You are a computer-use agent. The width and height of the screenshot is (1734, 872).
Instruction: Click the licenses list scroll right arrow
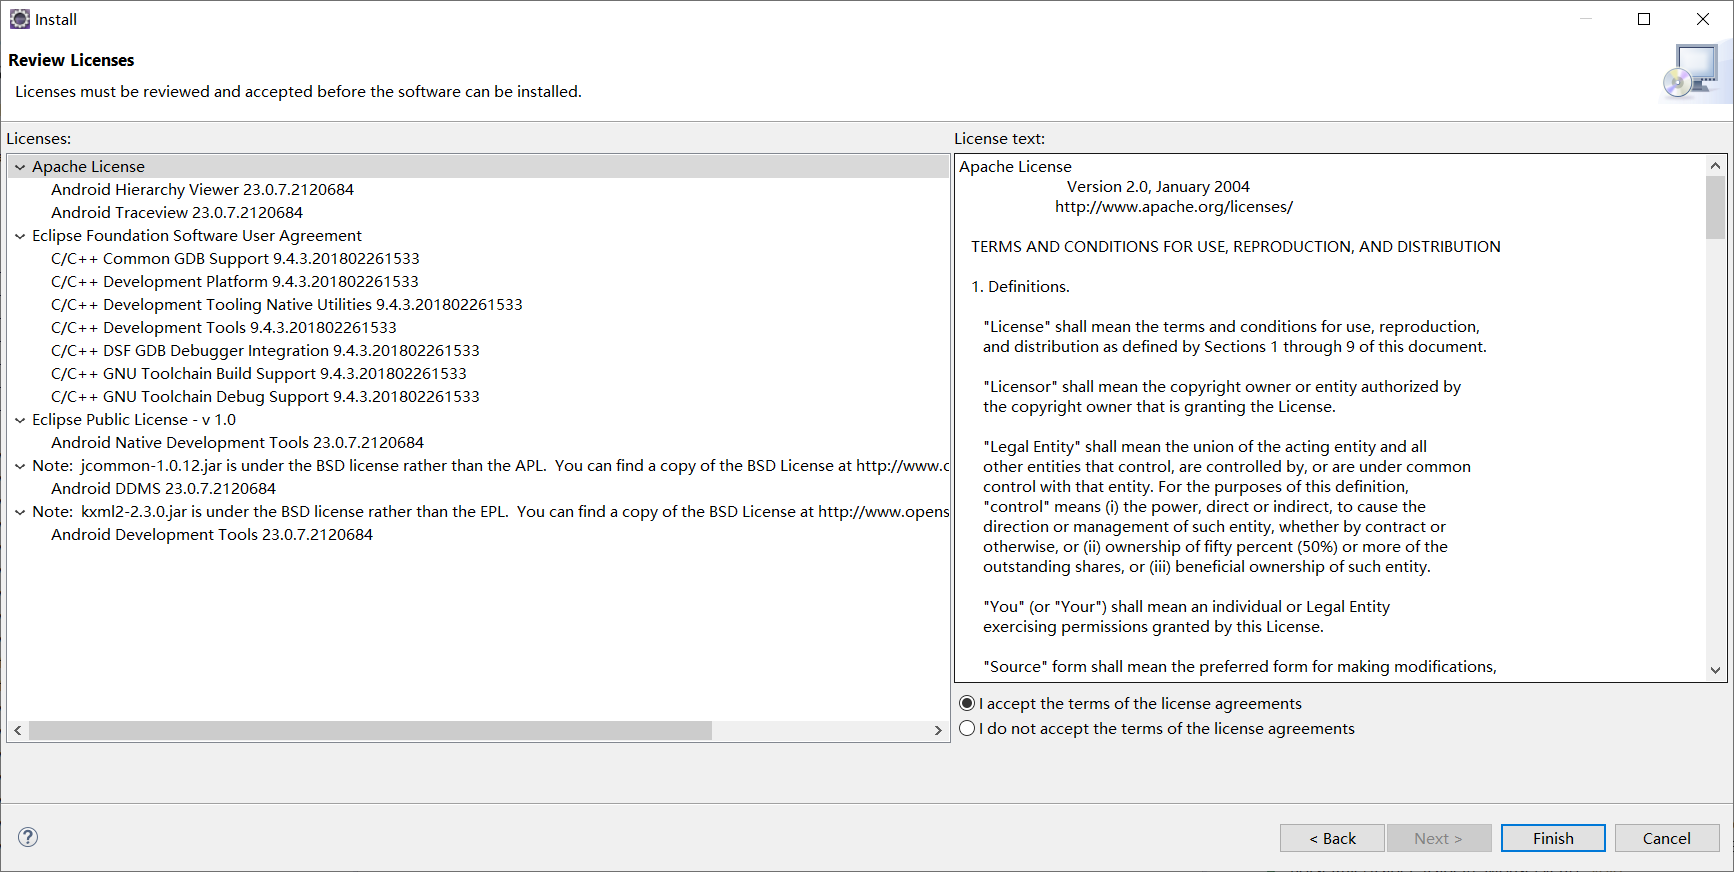937,731
